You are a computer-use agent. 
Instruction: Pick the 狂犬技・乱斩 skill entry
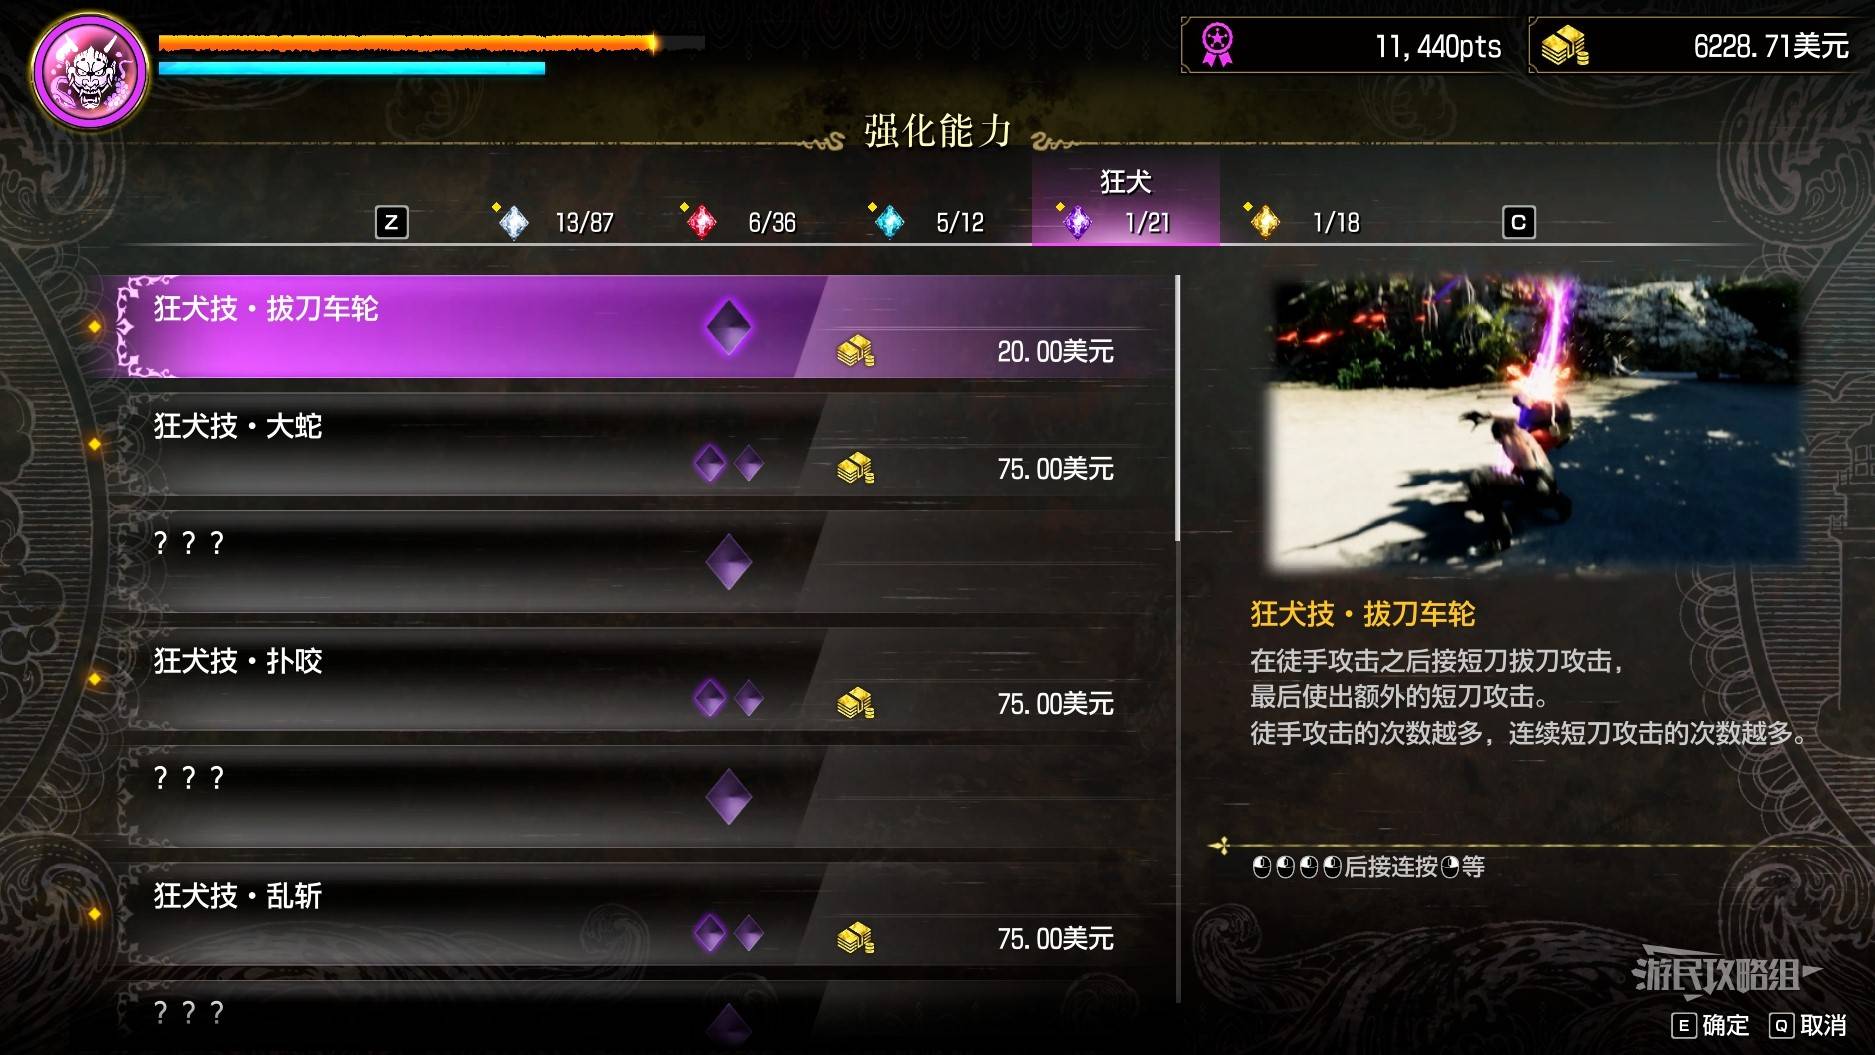pyautogui.click(x=645, y=914)
